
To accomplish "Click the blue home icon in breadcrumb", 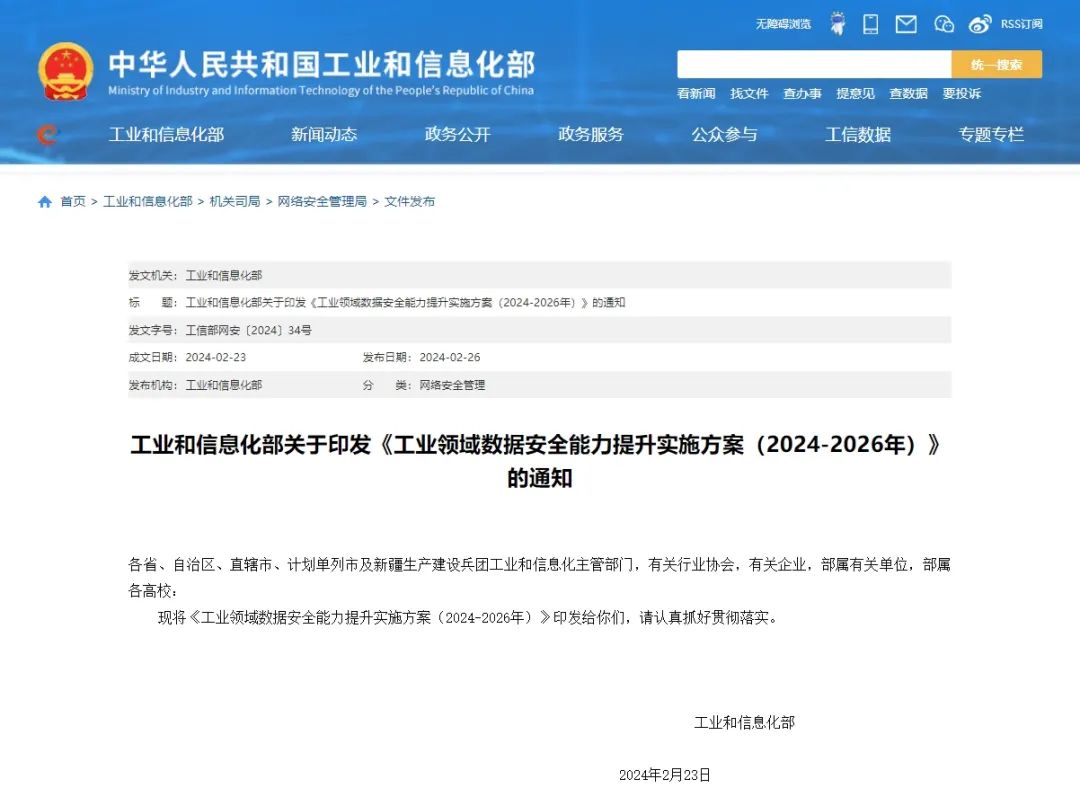I will (45, 201).
